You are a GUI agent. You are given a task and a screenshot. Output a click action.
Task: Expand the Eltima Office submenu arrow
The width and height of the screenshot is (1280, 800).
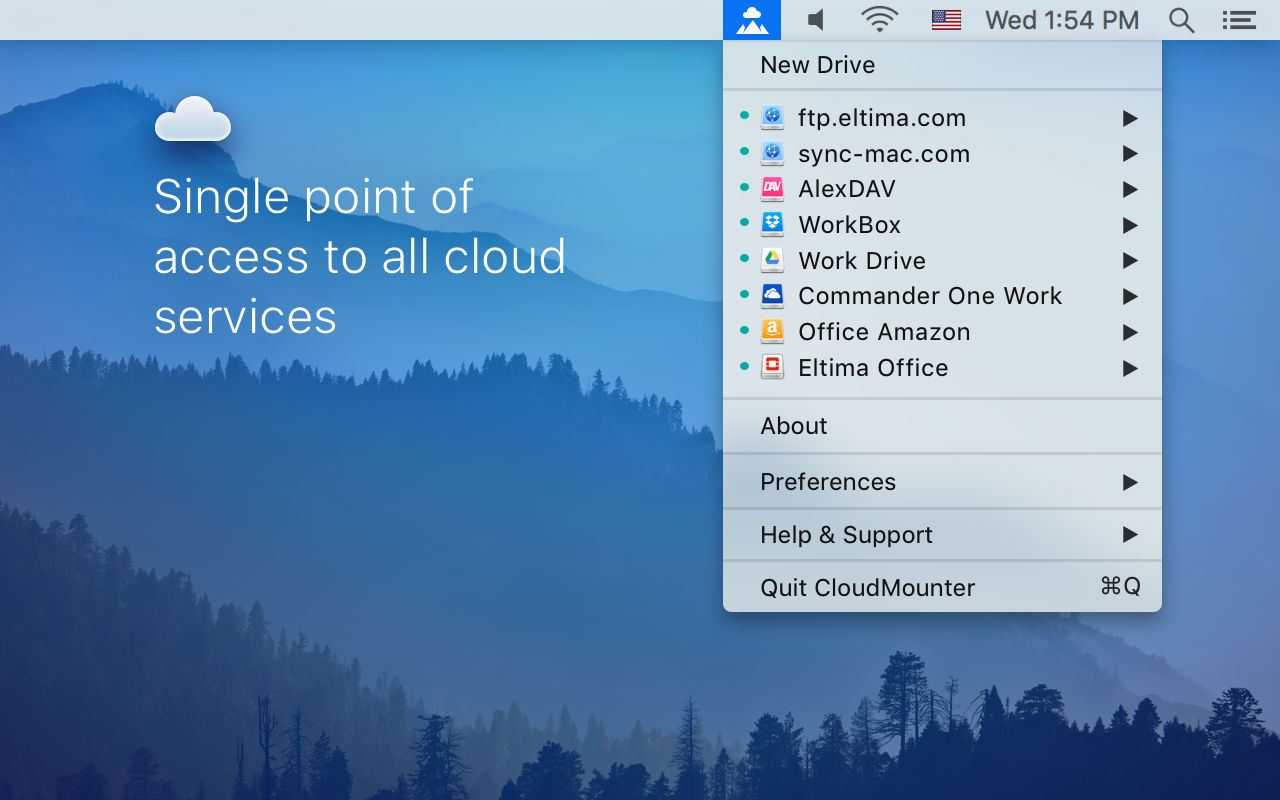coord(1130,368)
